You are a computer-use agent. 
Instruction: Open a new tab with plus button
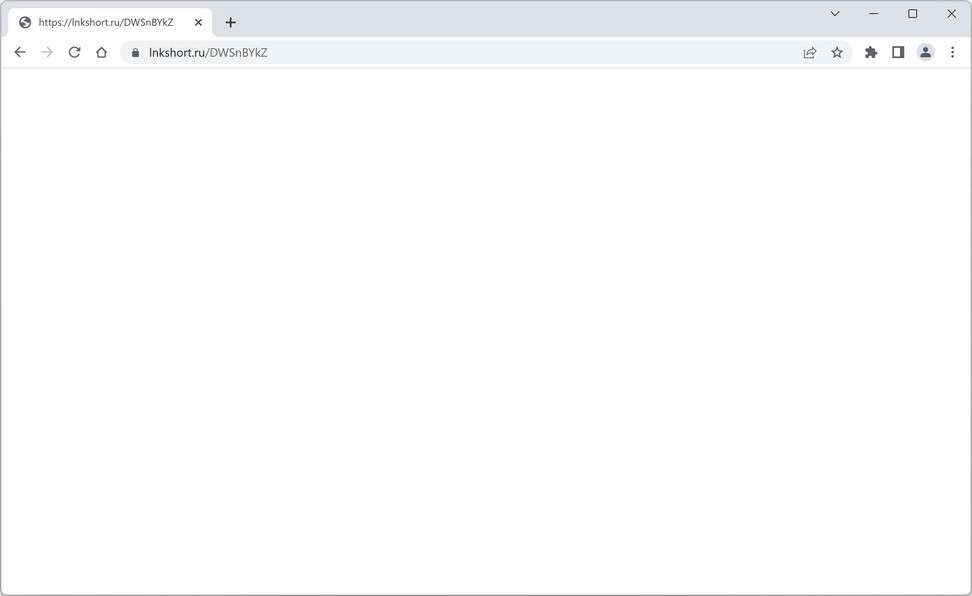231,22
